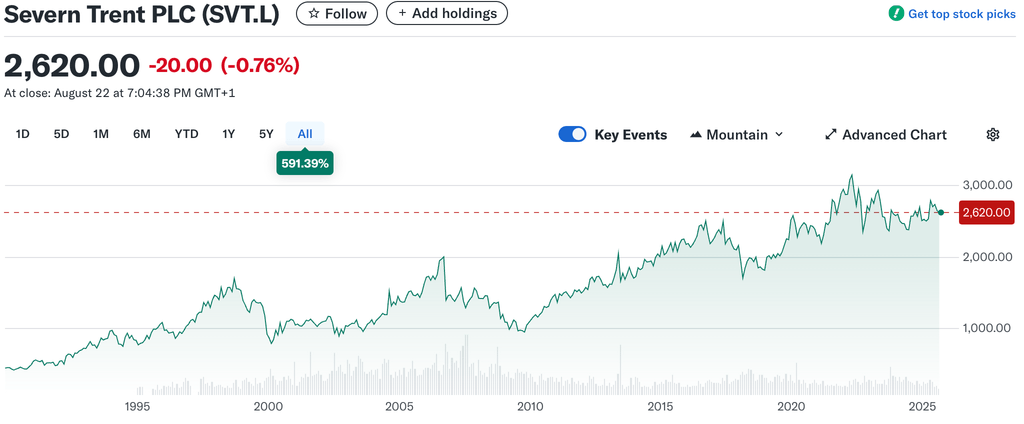This screenshot has width=1024, height=424.
Task: Click the plus icon in Add holdings
Action: (402, 14)
